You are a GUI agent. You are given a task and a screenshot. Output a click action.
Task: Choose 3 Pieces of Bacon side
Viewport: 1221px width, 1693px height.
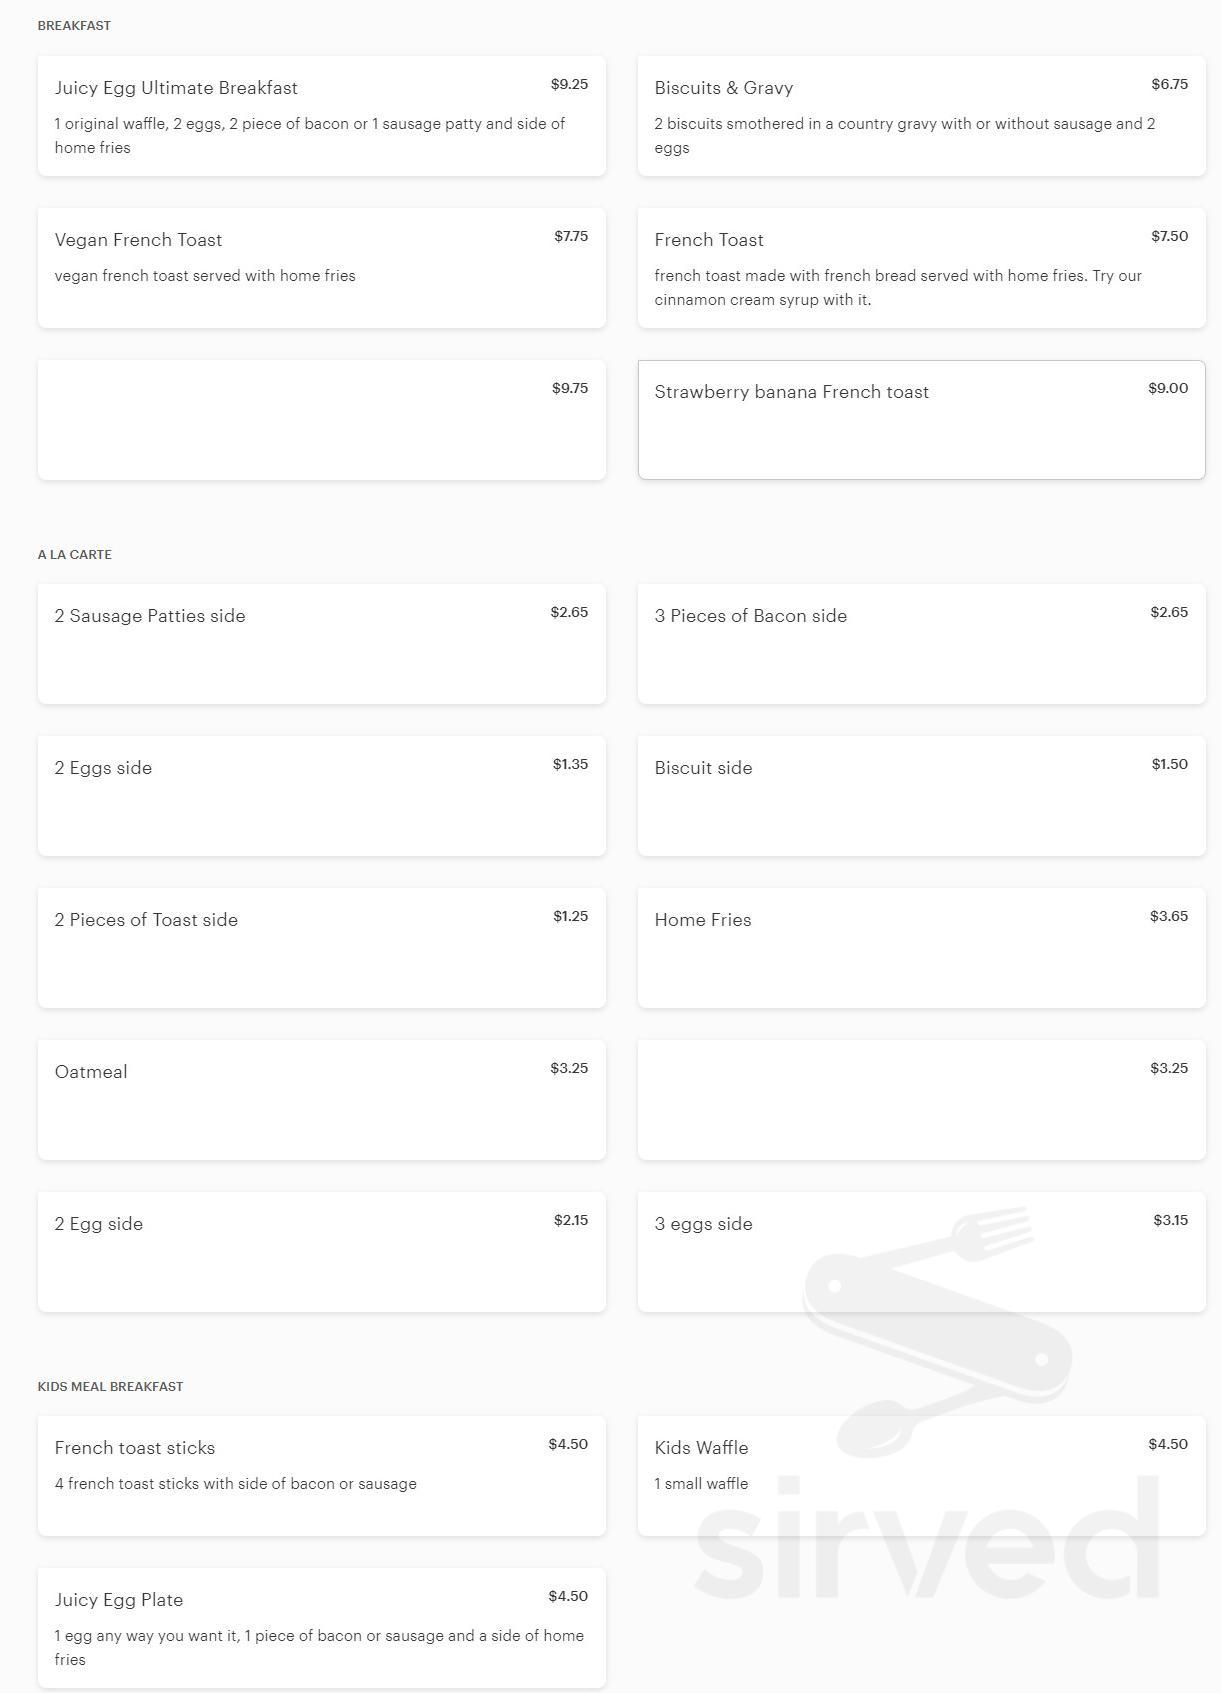coord(921,644)
